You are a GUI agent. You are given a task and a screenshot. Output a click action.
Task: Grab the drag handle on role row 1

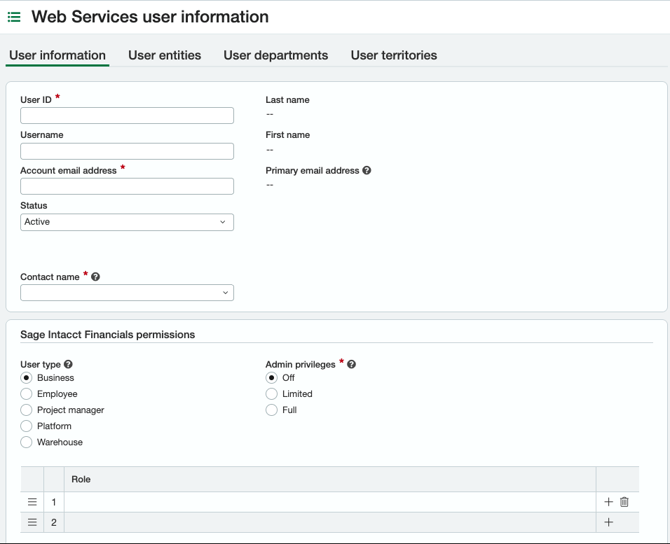[32, 502]
